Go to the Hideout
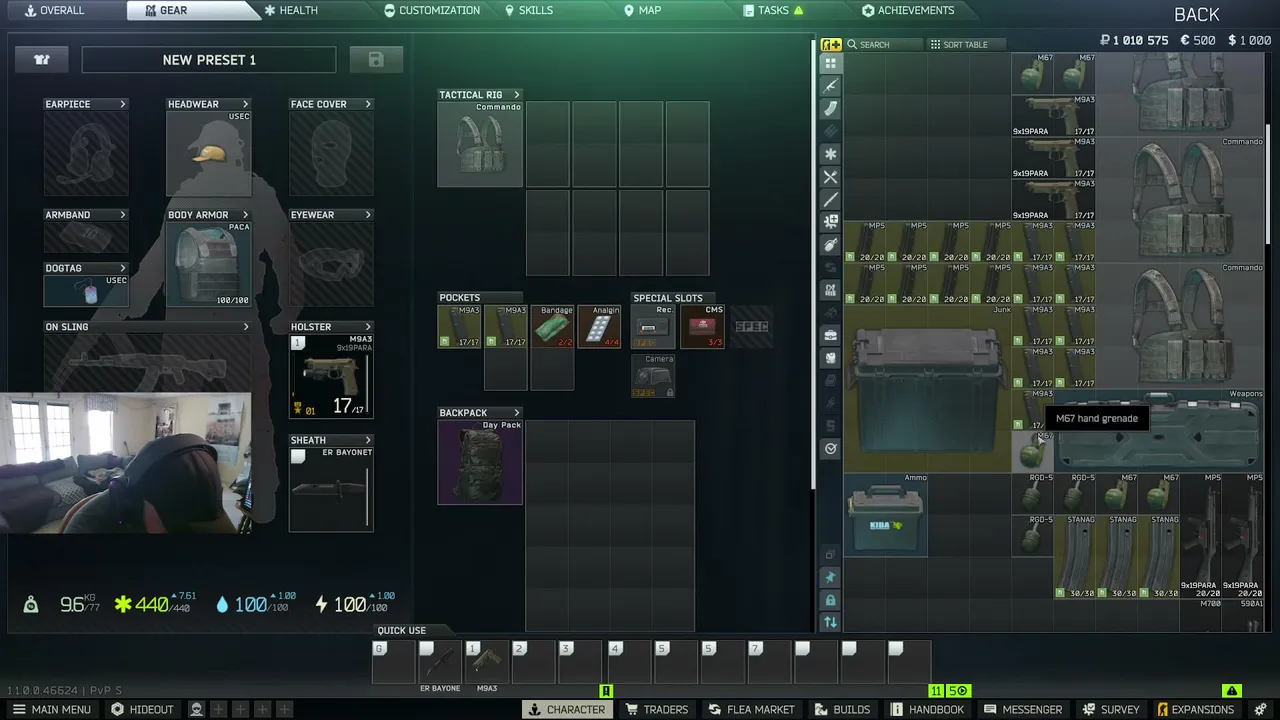1280x720 pixels. pos(142,709)
